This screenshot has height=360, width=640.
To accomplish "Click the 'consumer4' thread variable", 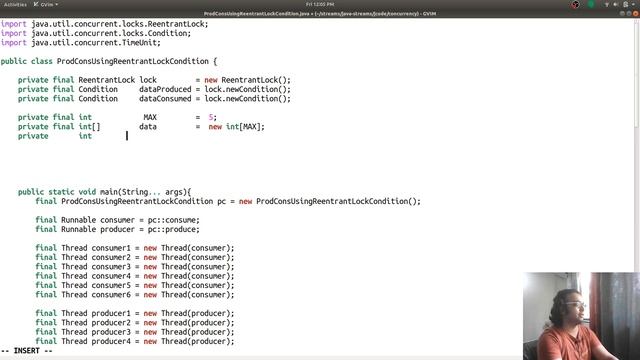I will (111, 276).
